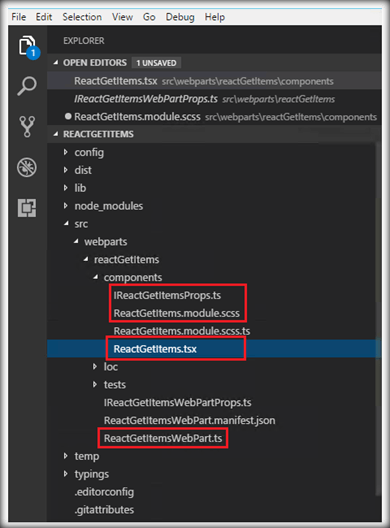
Task: Expand the lib folder
Action: point(66,188)
